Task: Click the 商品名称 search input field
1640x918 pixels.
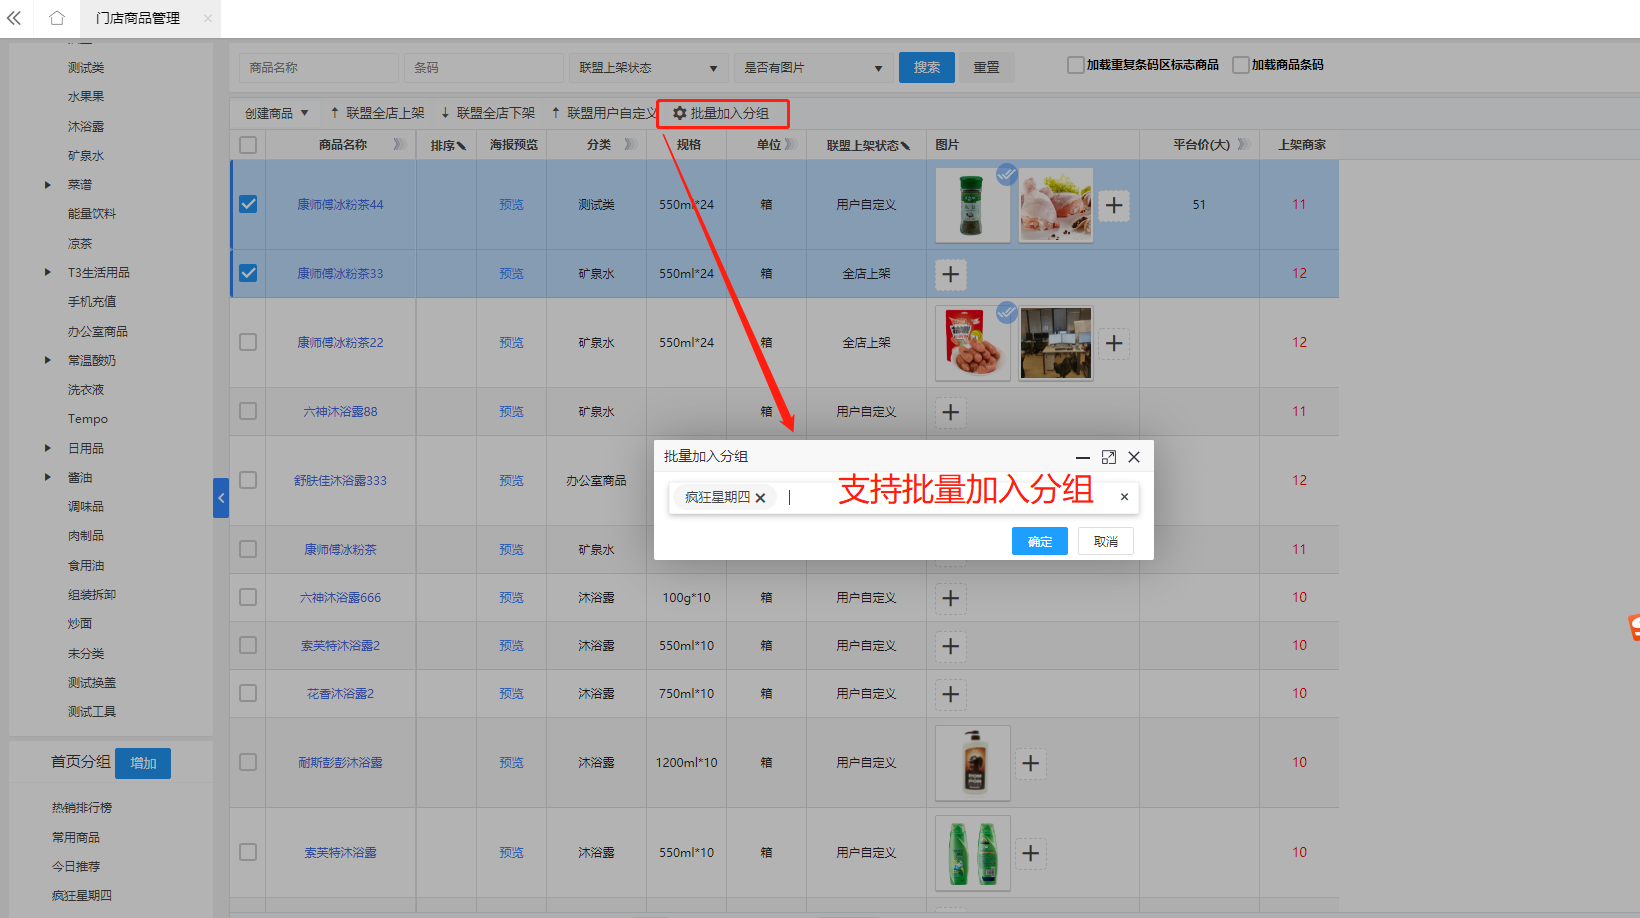Action: [x=318, y=68]
